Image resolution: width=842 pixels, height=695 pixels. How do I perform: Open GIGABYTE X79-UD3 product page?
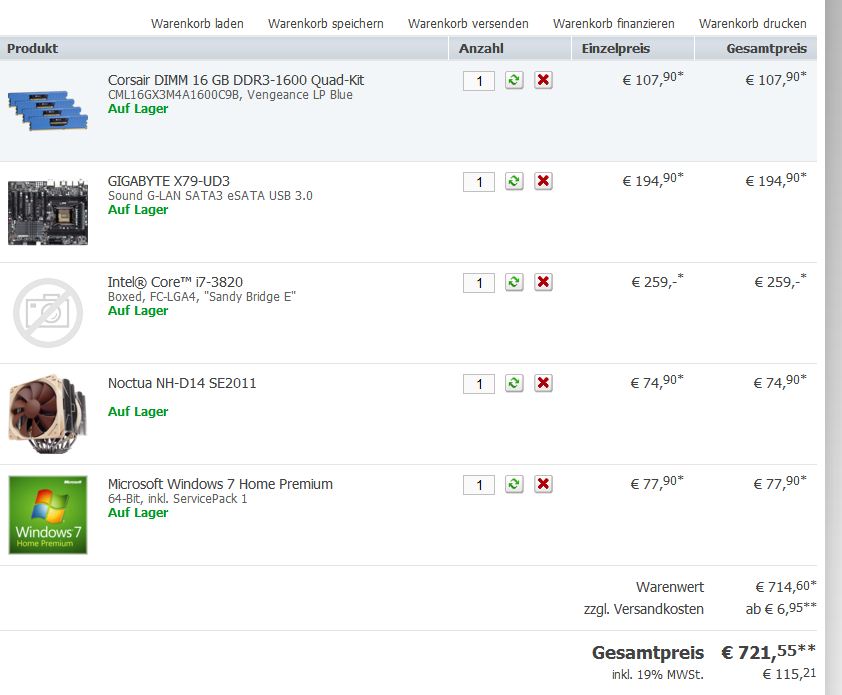pyautogui.click(x=169, y=181)
